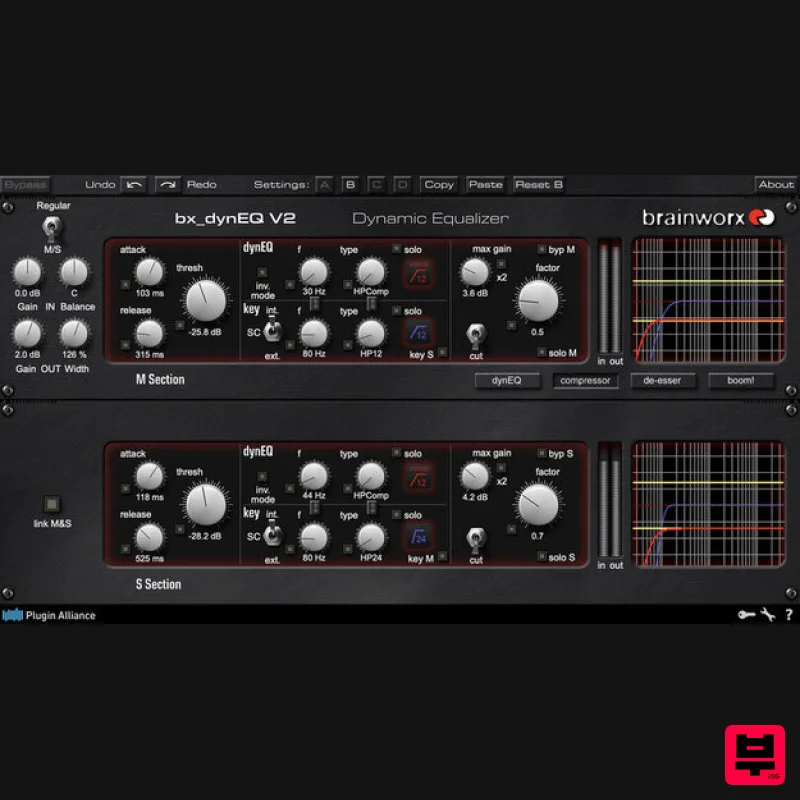Switch to the compressor mode tab
This screenshot has width=800, height=800.
pos(586,381)
